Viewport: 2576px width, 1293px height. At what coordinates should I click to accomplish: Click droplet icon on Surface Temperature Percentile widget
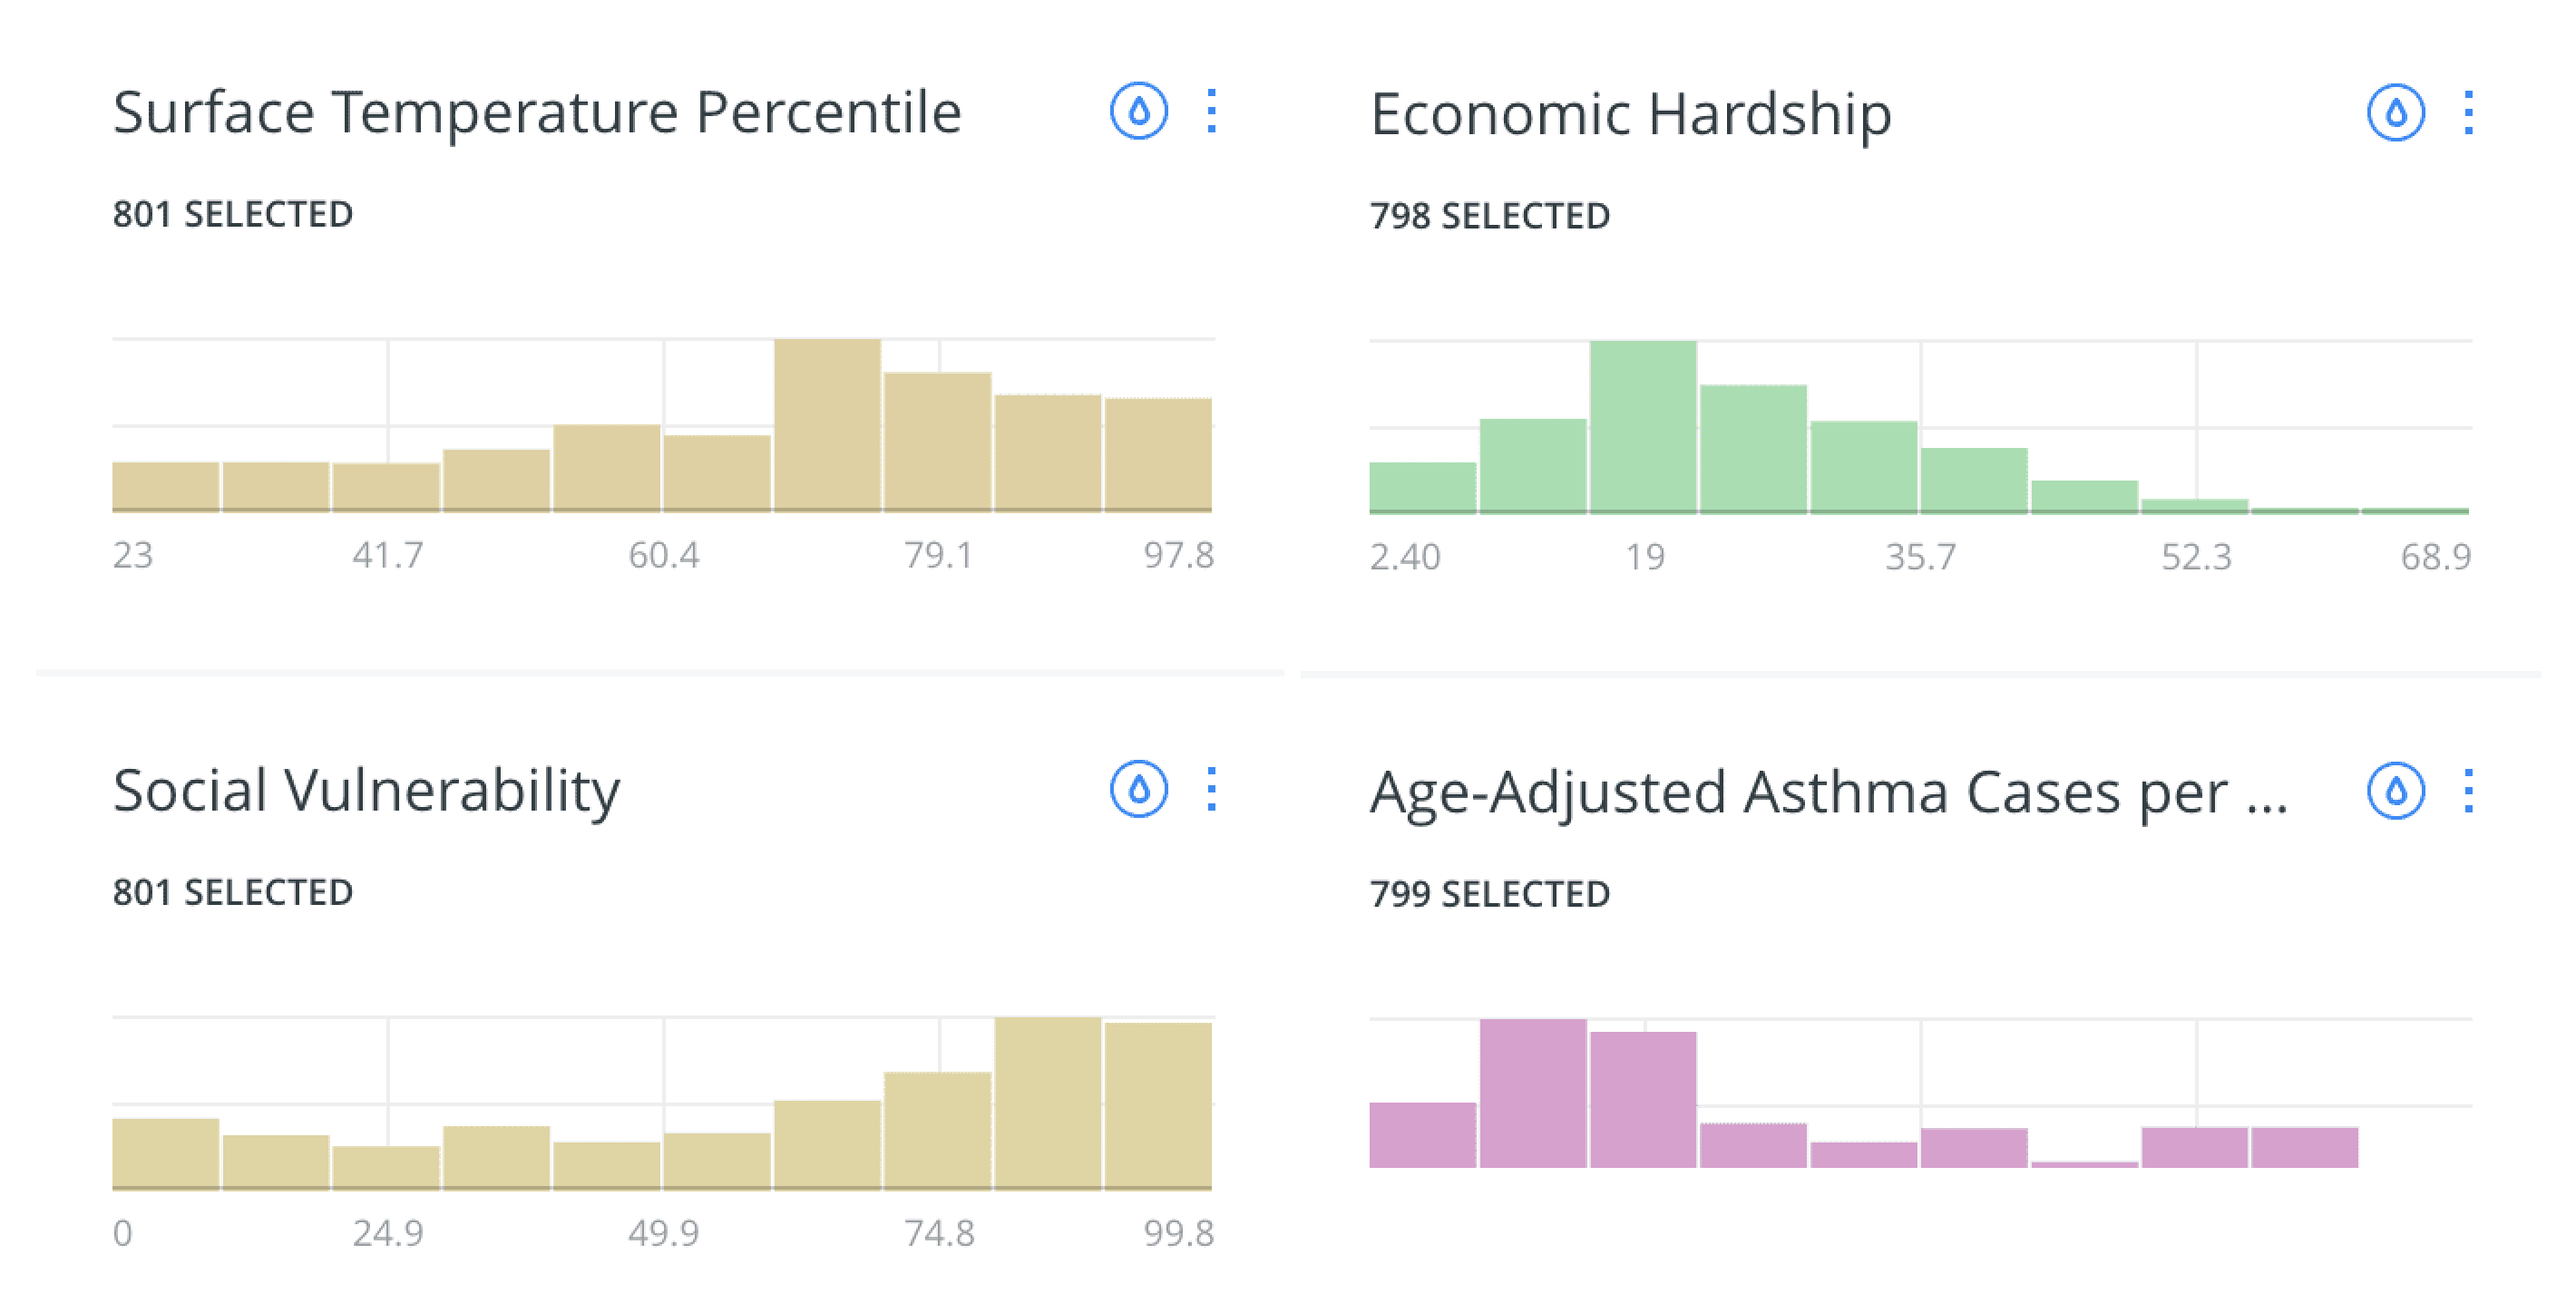[x=1138, y=111]
